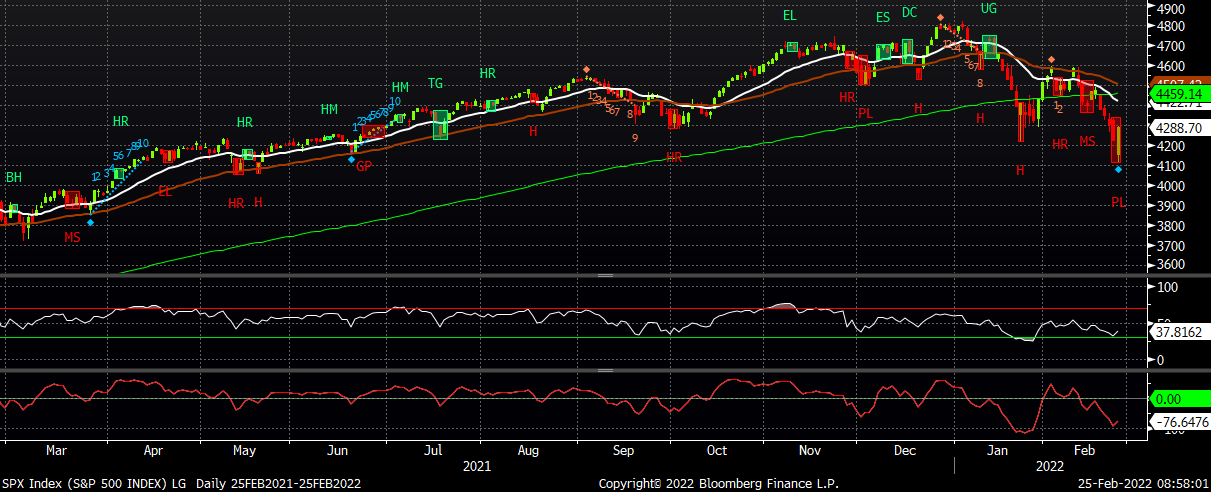Click the green TG signal label

coord(436,83)
